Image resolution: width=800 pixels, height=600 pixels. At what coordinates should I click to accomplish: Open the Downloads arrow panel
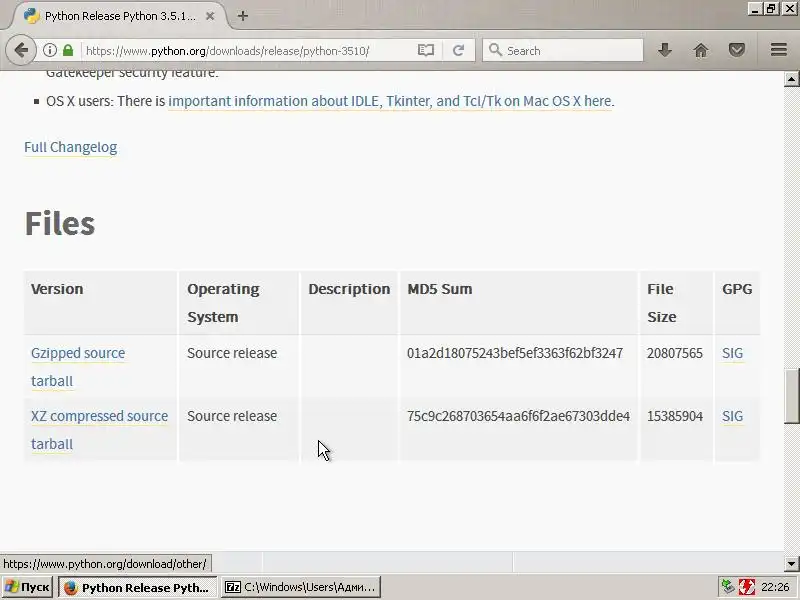[665, 50]
